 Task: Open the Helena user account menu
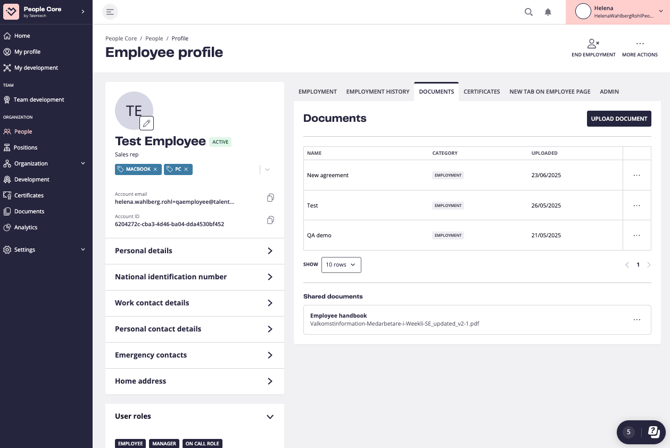(x=619, y=12)
